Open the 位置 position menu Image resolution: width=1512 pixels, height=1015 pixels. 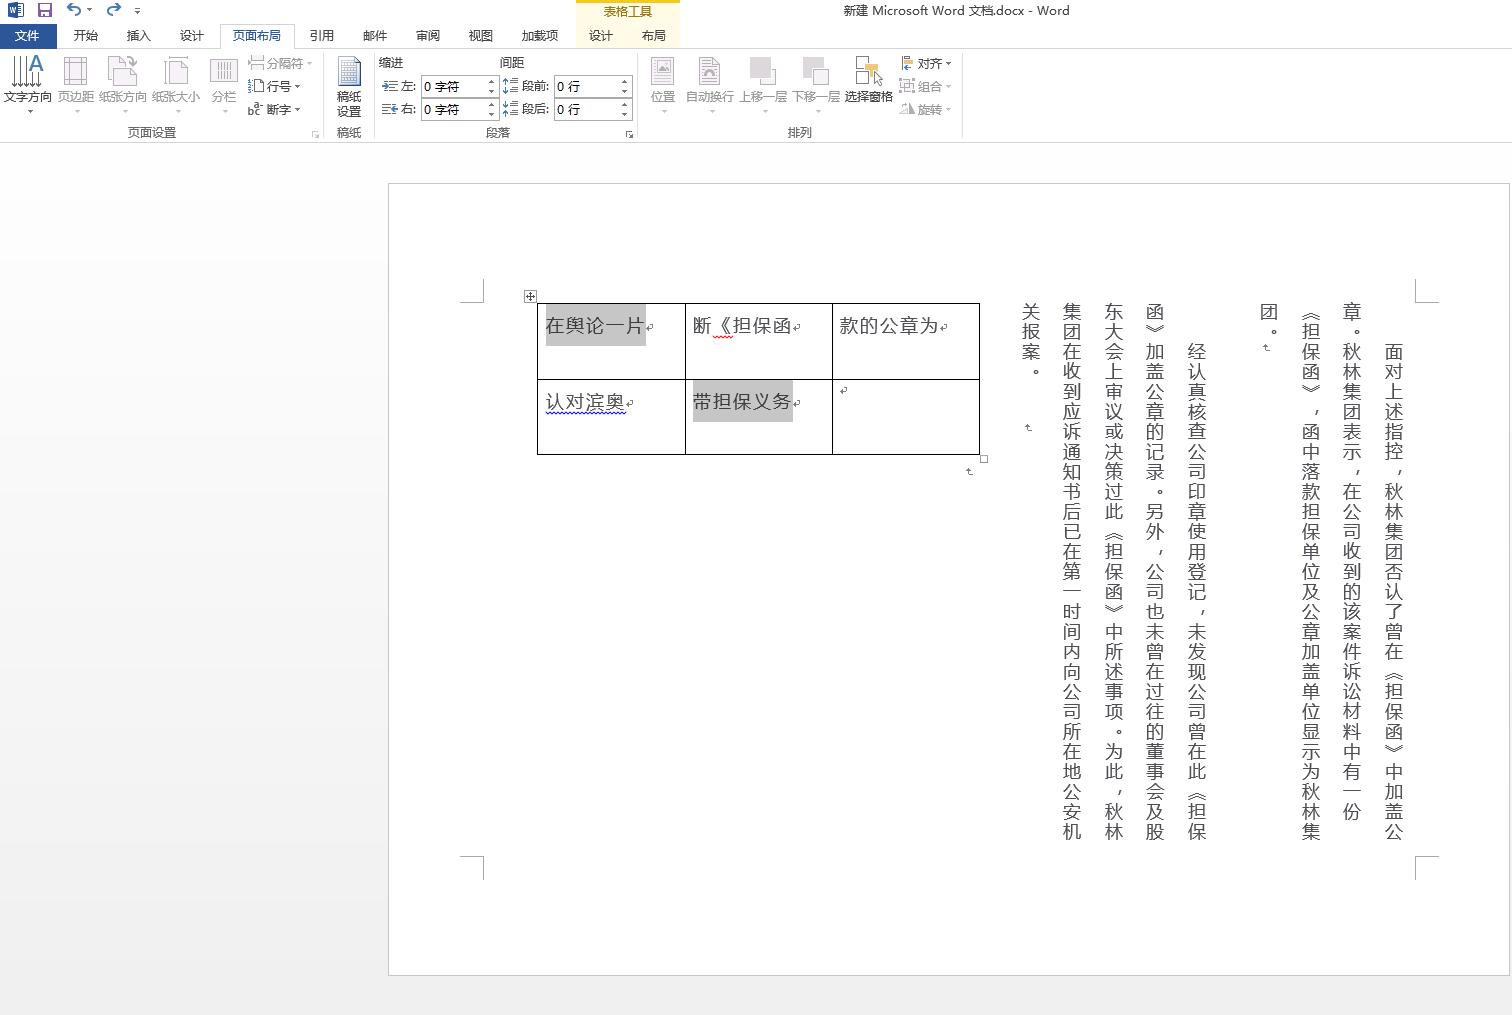pos(663,84)
